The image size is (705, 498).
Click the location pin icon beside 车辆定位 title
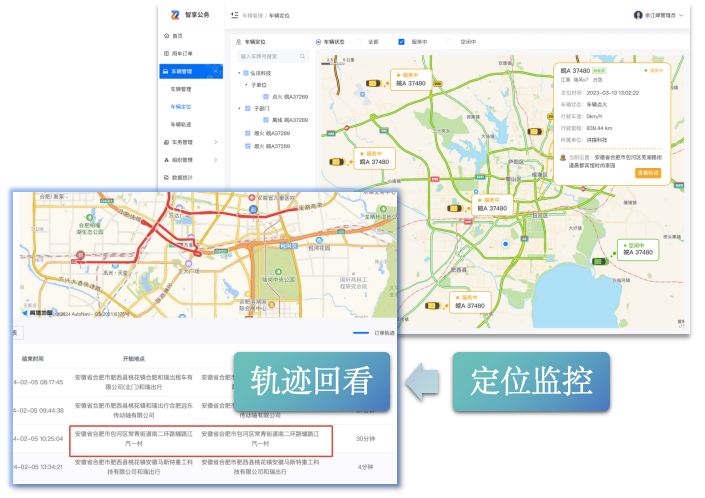coord(239,42)
